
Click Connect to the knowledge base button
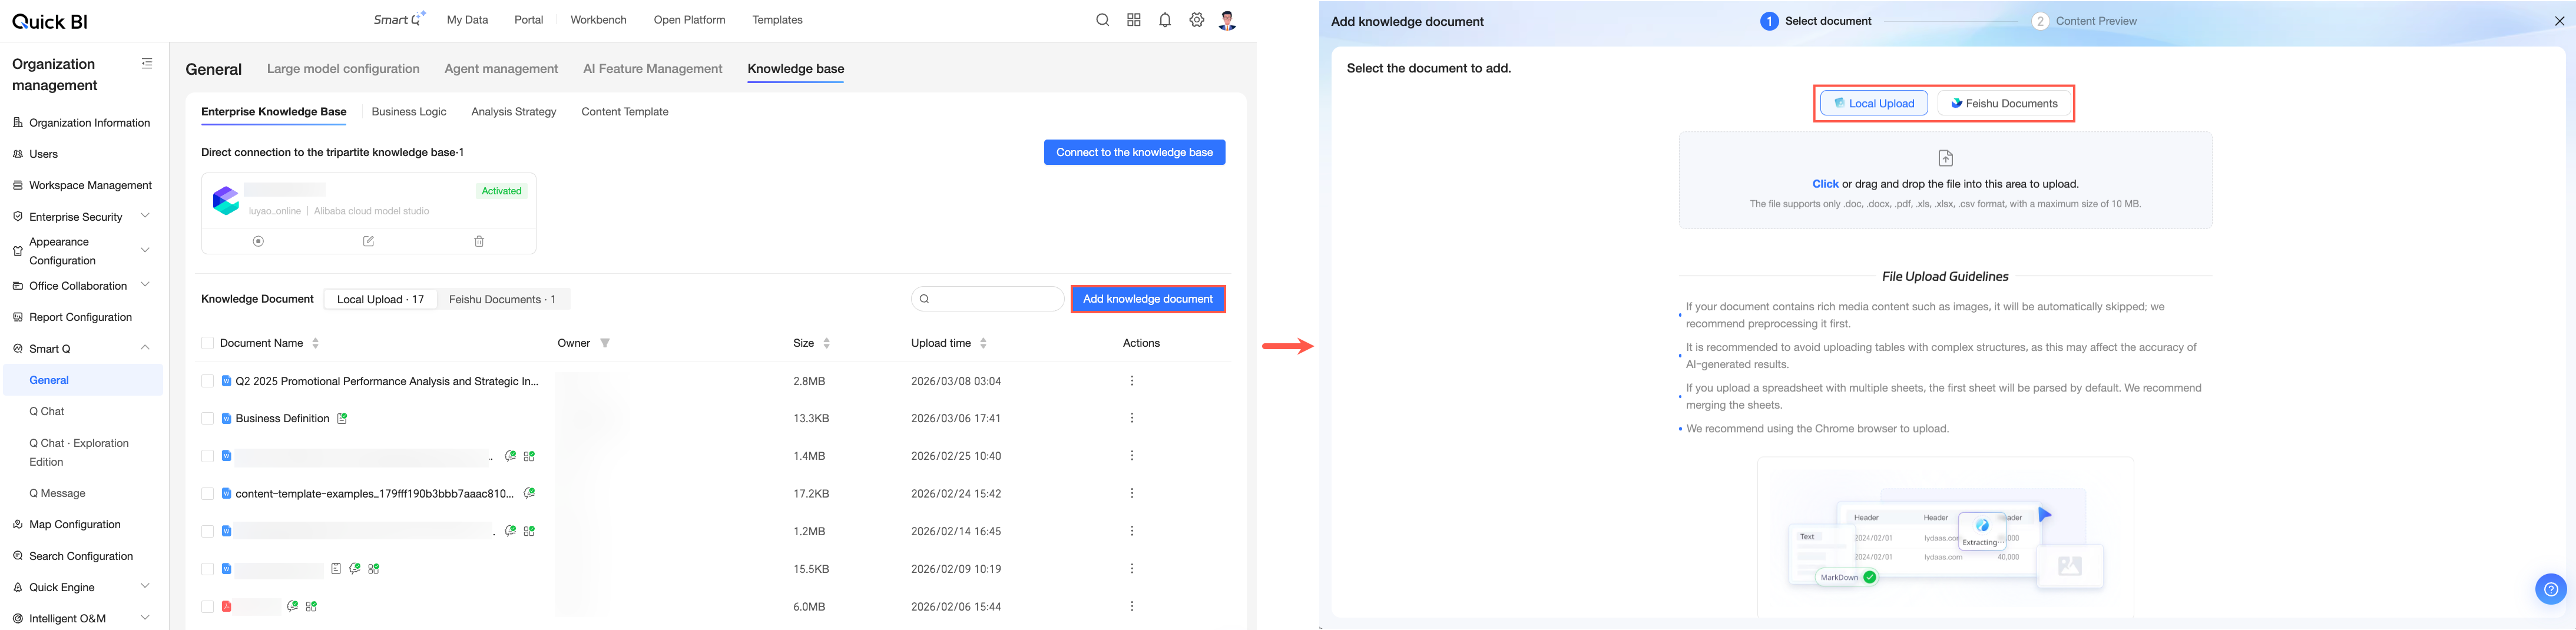[x=1134, y=152]
